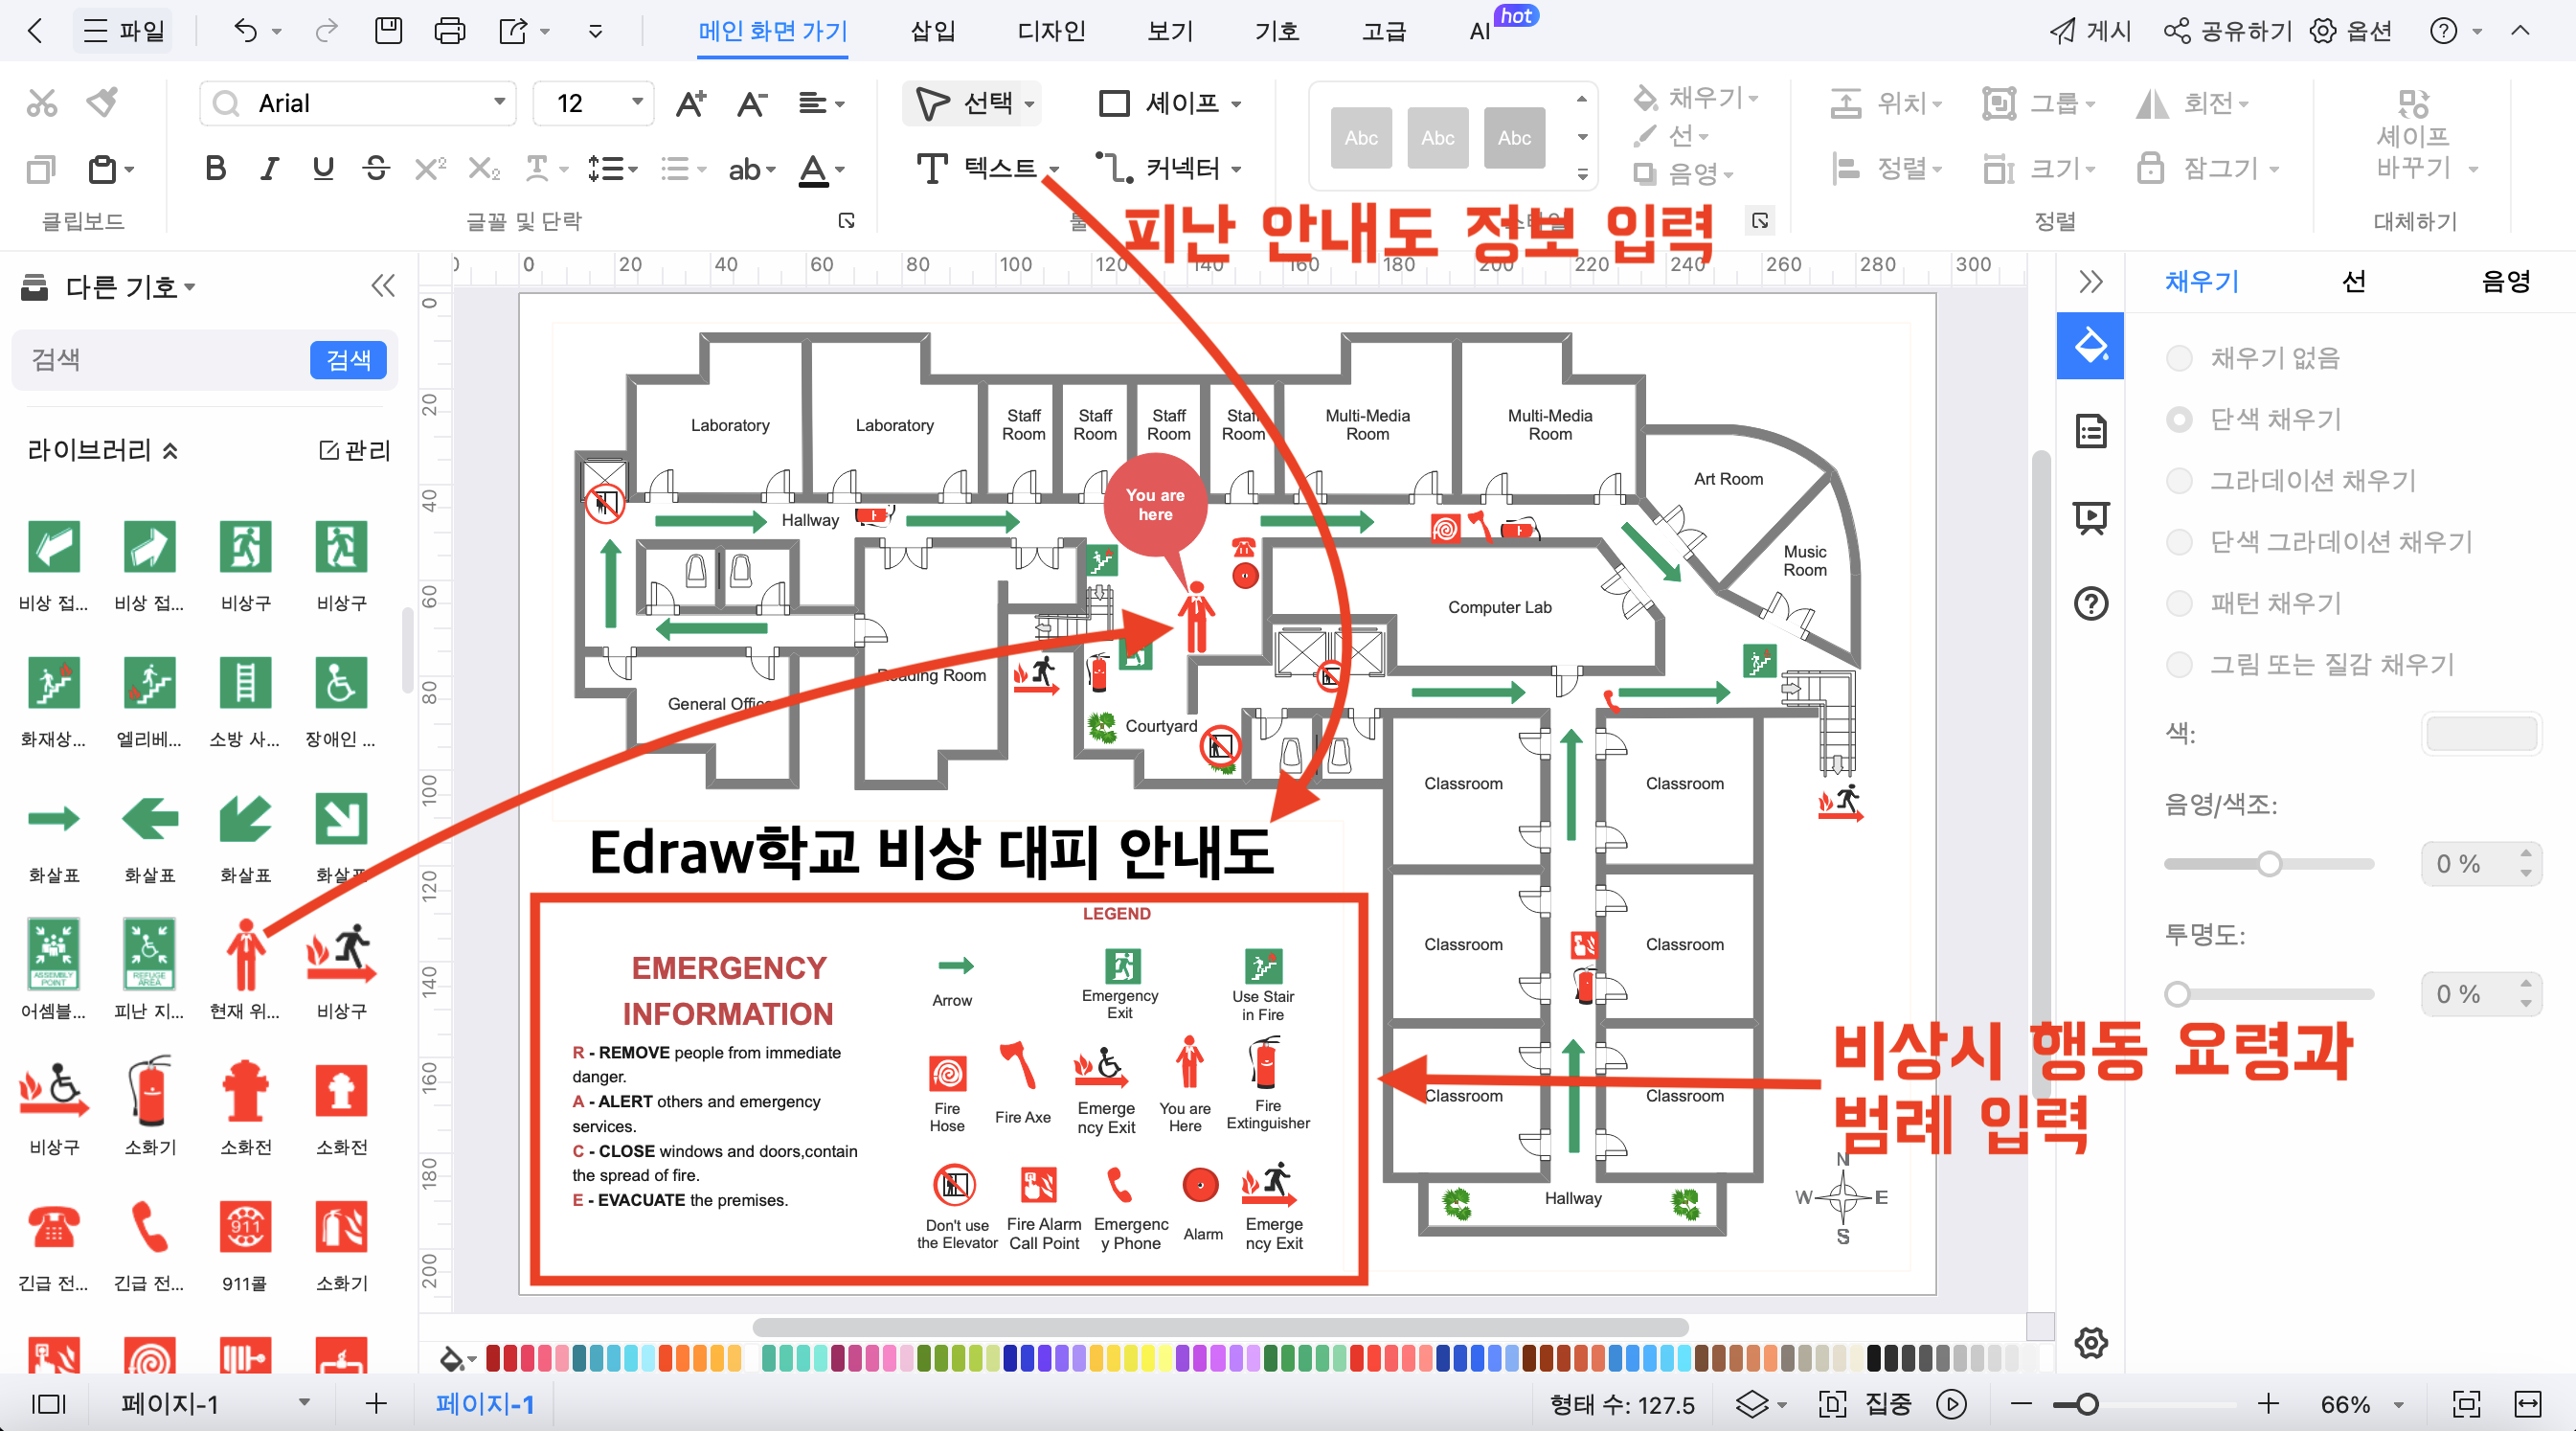This screenshot has height=1431, width=2576.
Task: Click the blue 검색 search button
Action: [348, 360]
